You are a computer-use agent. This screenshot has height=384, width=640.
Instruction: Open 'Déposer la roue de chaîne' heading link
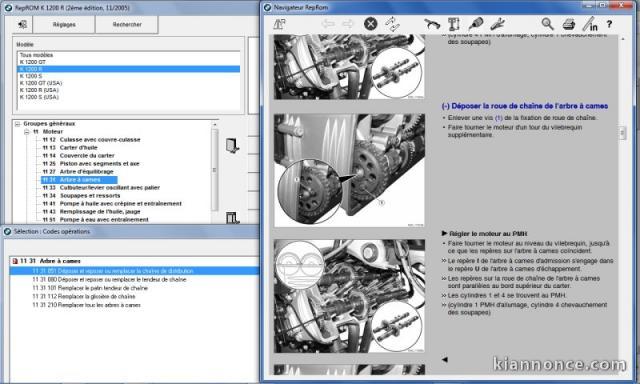point(525,106)
